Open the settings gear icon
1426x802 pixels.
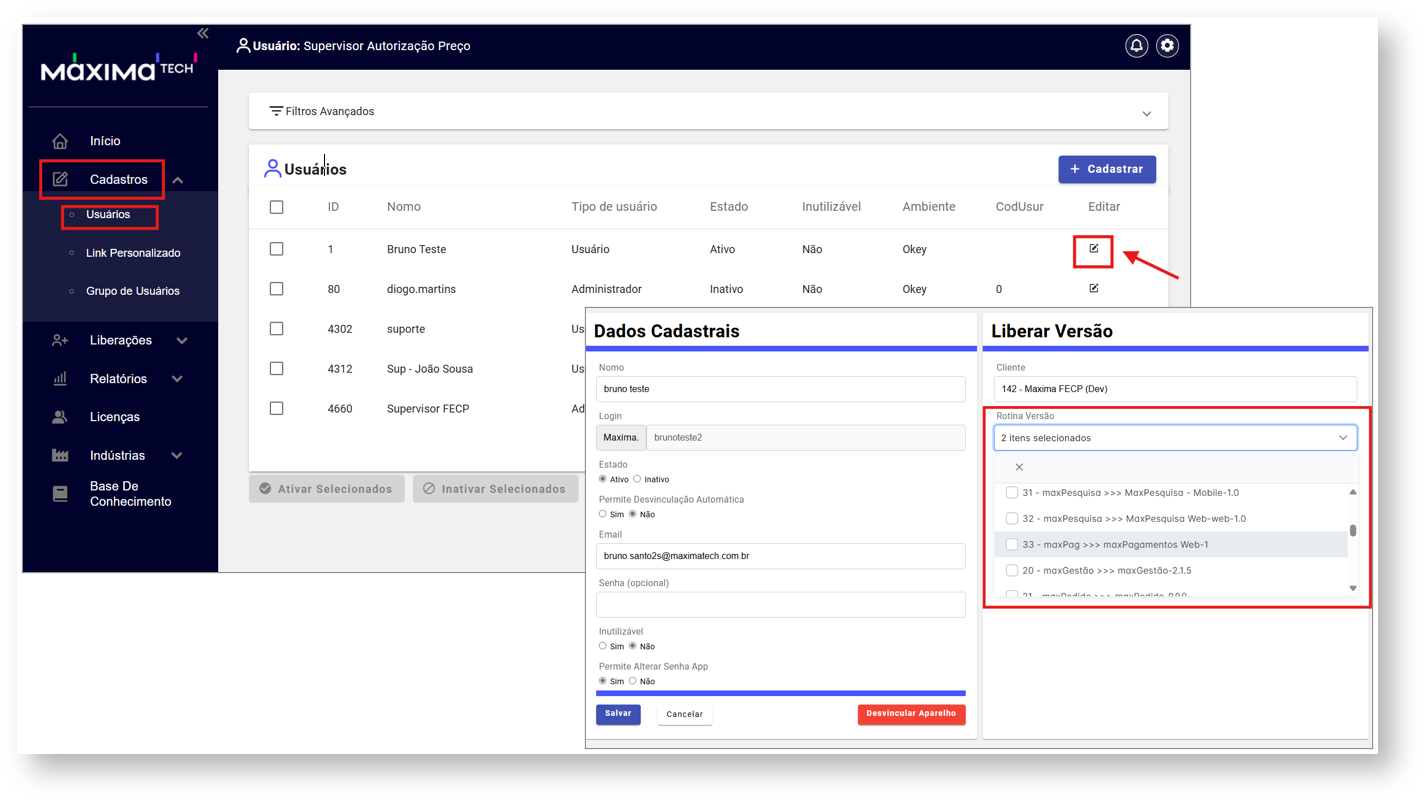[1167, 46]
